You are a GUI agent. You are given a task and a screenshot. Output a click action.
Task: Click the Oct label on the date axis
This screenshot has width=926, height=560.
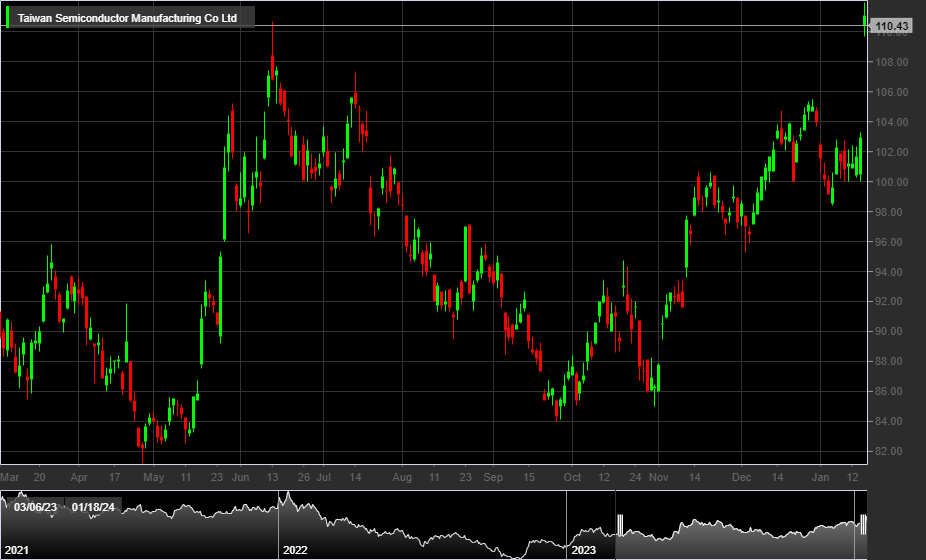572,477
